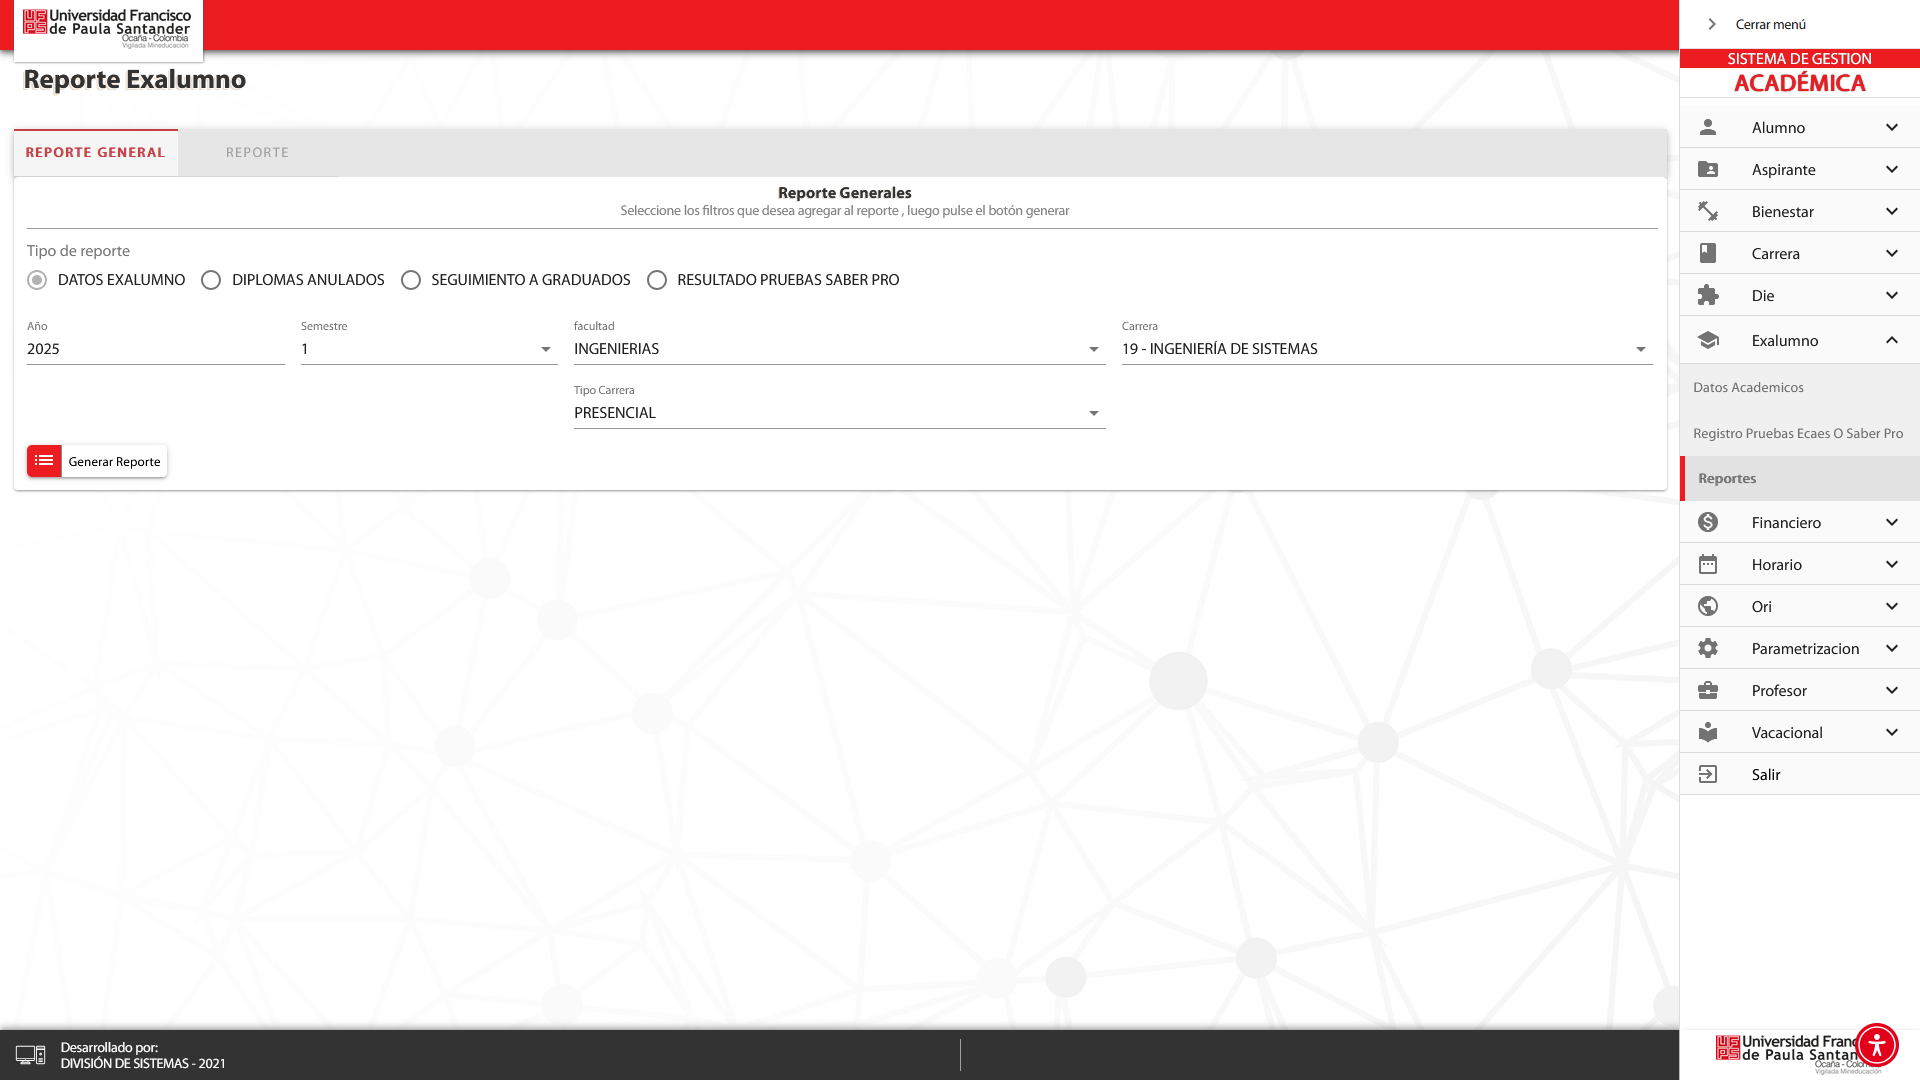Click the Año input field
The width and height of the screenshot is (1920, 1080).
tap(155, 349)
